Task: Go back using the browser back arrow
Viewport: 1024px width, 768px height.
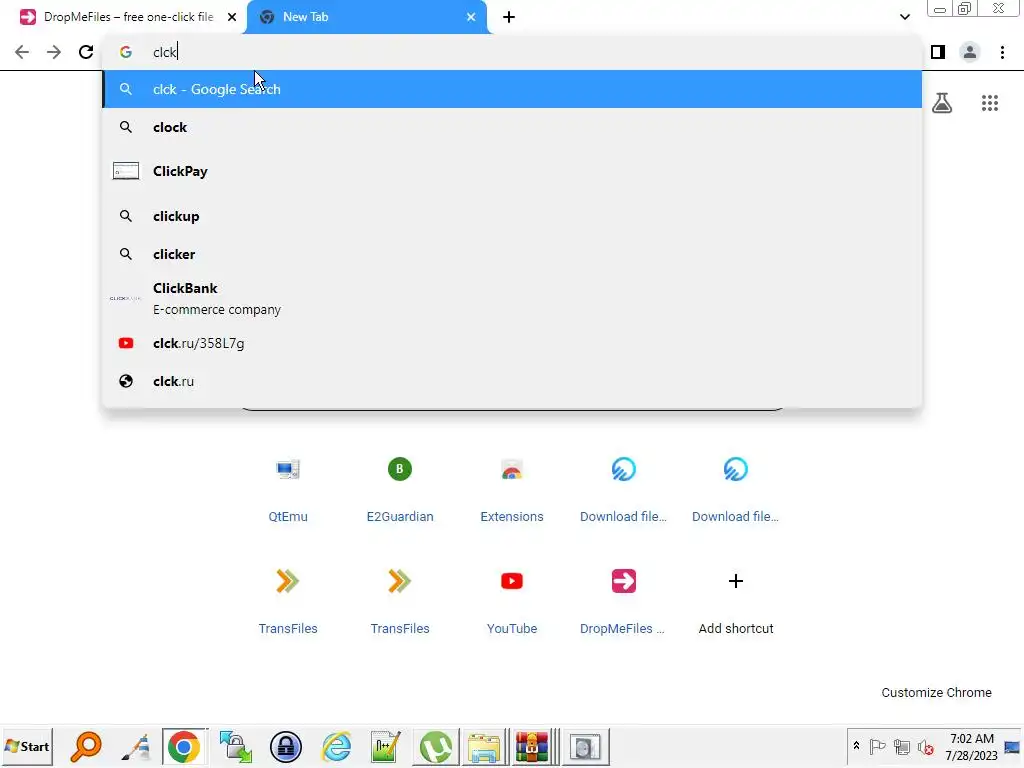Action: 22,52
